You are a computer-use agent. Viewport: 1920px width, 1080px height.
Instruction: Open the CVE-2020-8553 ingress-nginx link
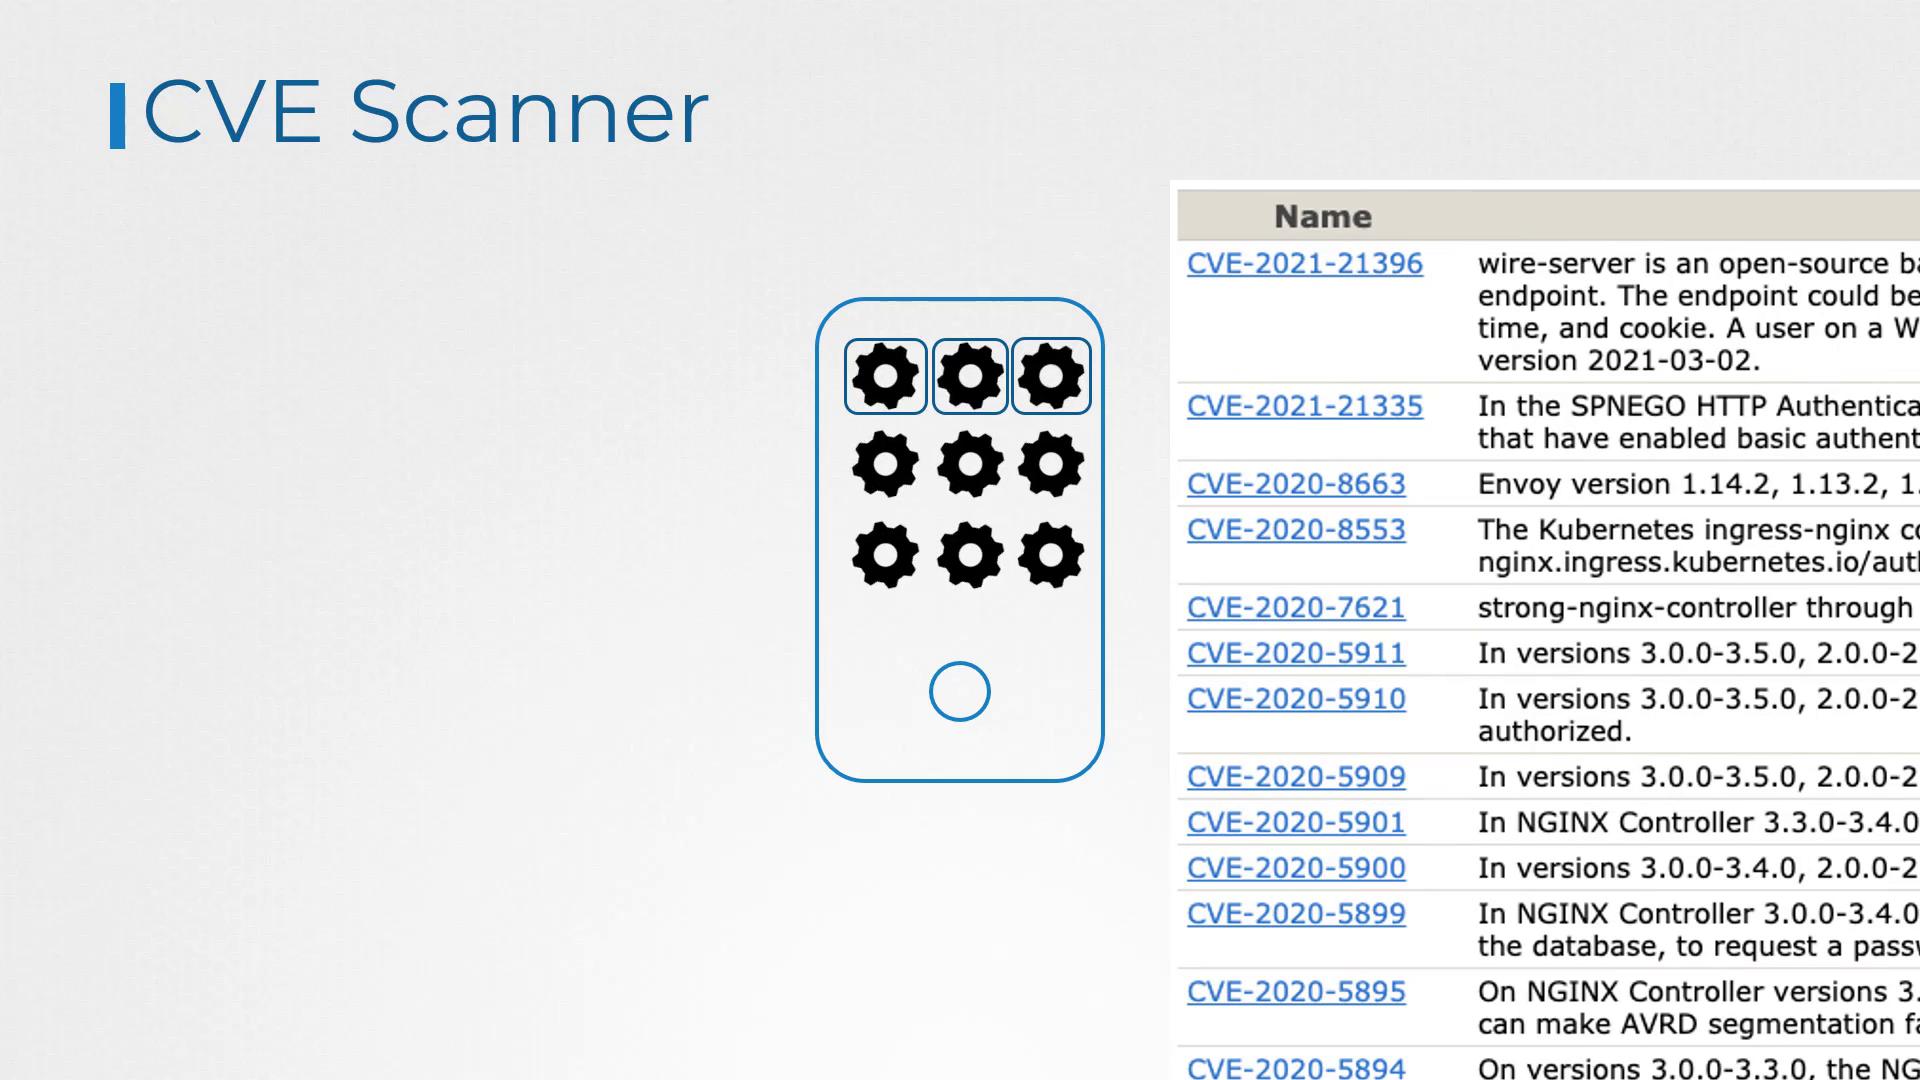[x=1296, y=530]
